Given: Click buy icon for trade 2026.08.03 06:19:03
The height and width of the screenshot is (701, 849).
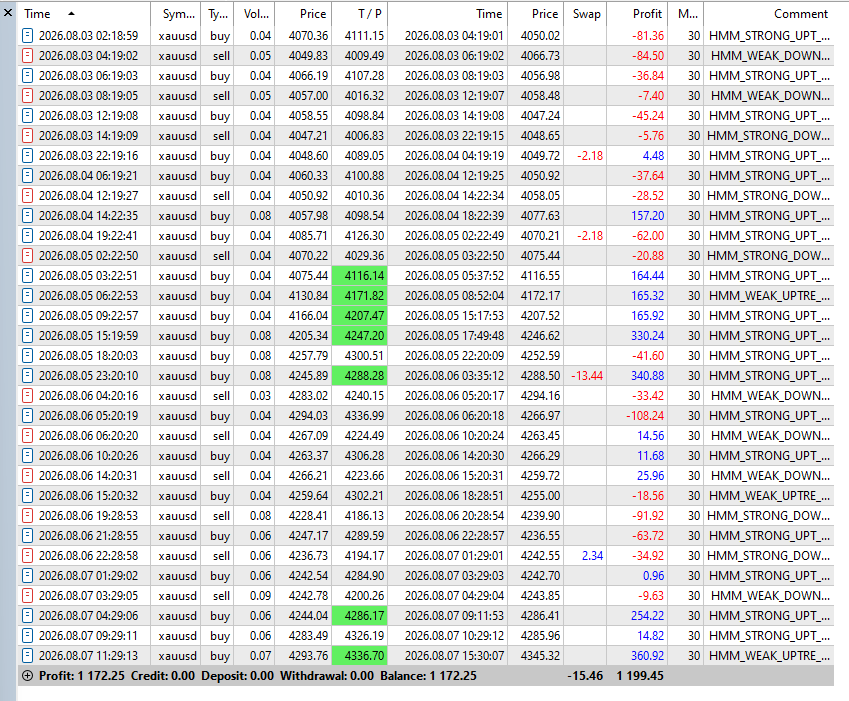Looking at the screenshot, I should 27,76.
